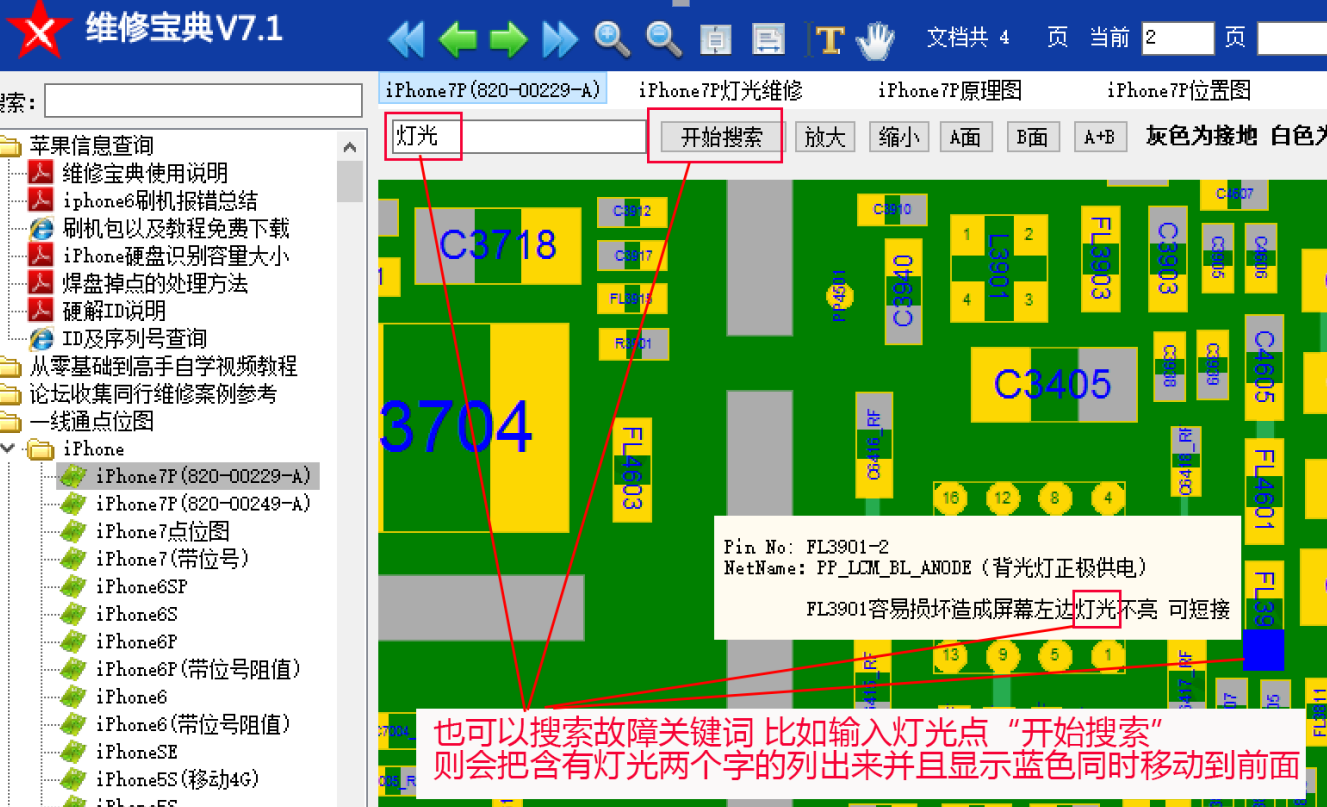Switch to the iPhone7P原理图 tab
Image resolution: width=1327 pixels, height=807 pixels.
coord(949,91)
